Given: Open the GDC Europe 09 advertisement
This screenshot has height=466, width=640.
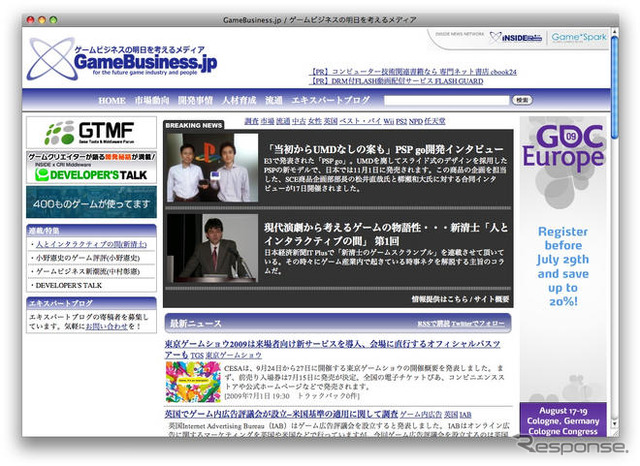Looking at the screenshot, I should pos(563,275).
